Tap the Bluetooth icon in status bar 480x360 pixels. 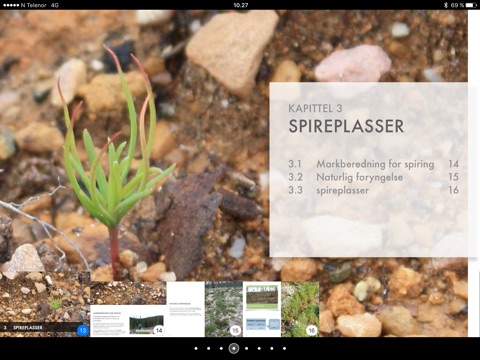point(446,5)
